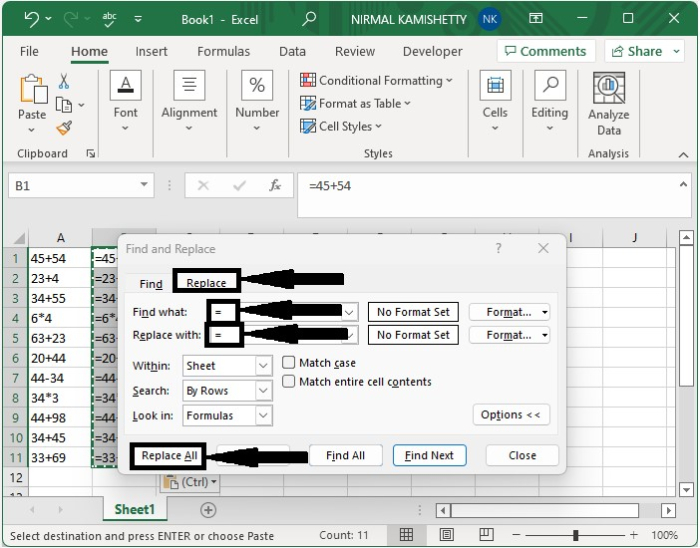Click the zoom slider handle
The width and height of the screenshot is (700, 548).
[x=575, y=535]
